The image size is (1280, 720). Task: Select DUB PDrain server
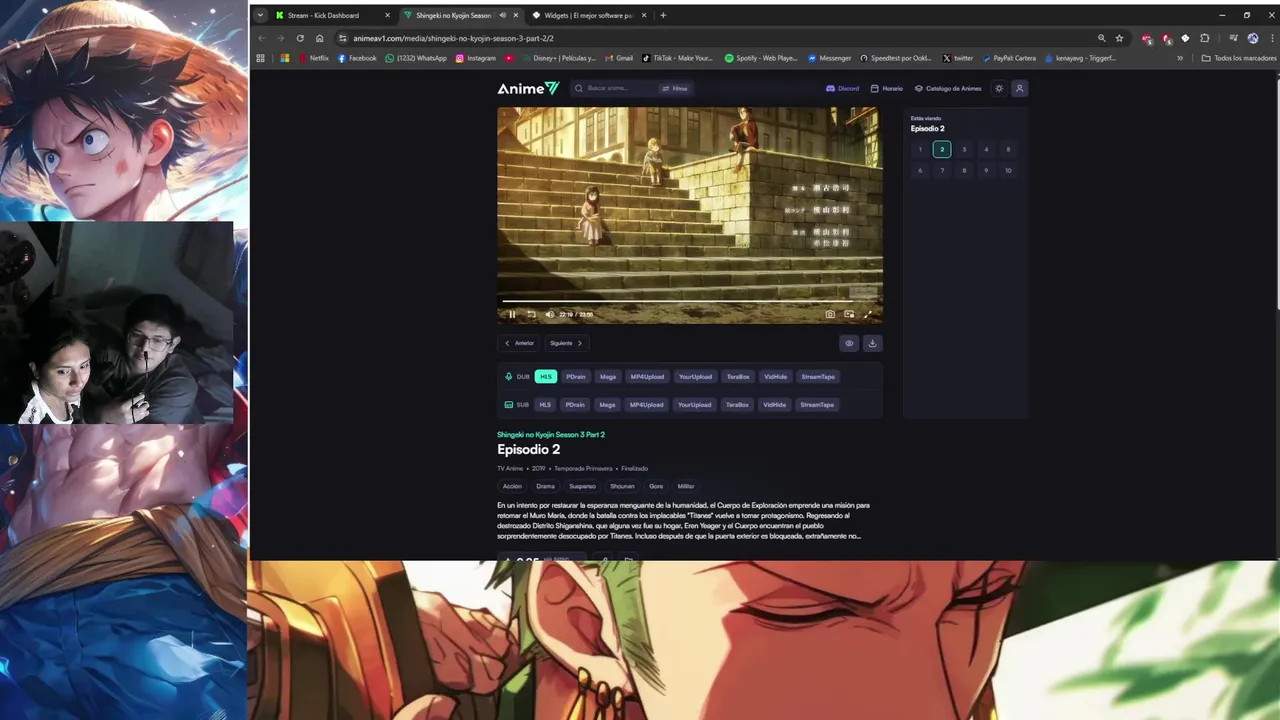point(576,377)
